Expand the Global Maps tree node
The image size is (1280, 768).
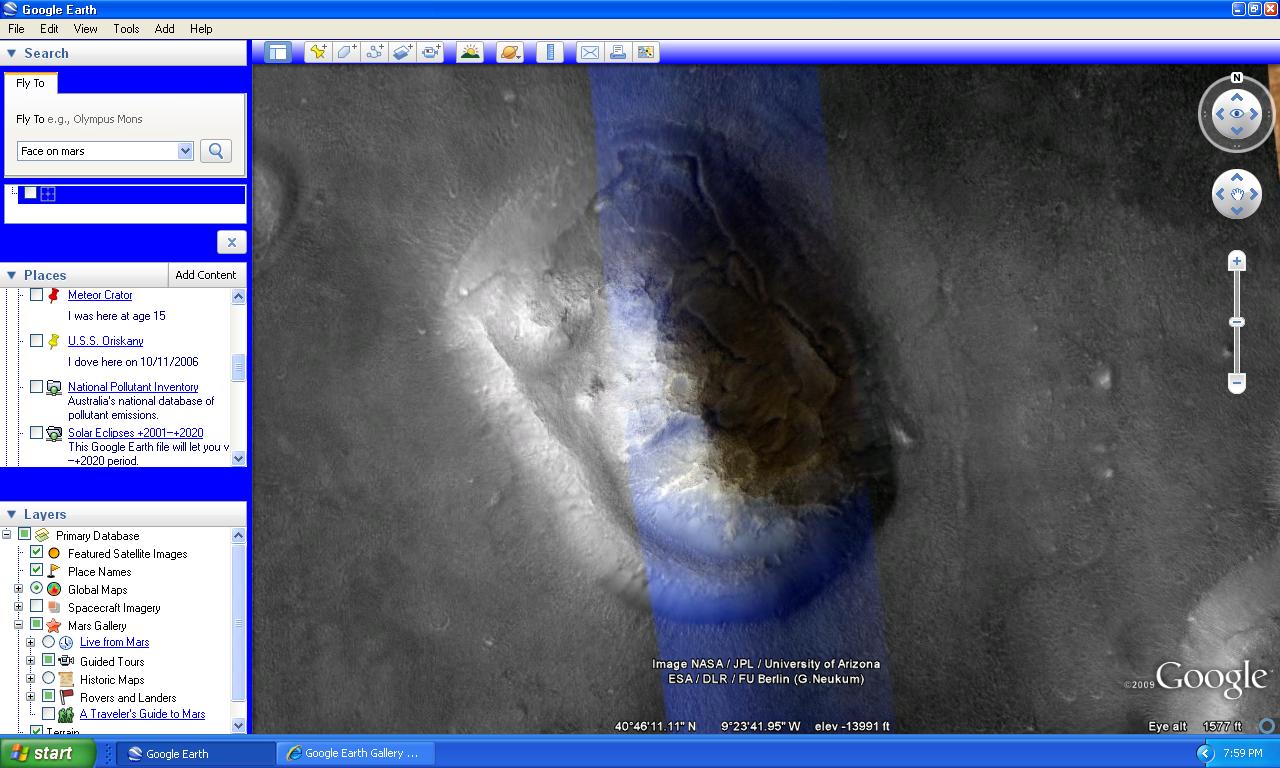(18, 589)
